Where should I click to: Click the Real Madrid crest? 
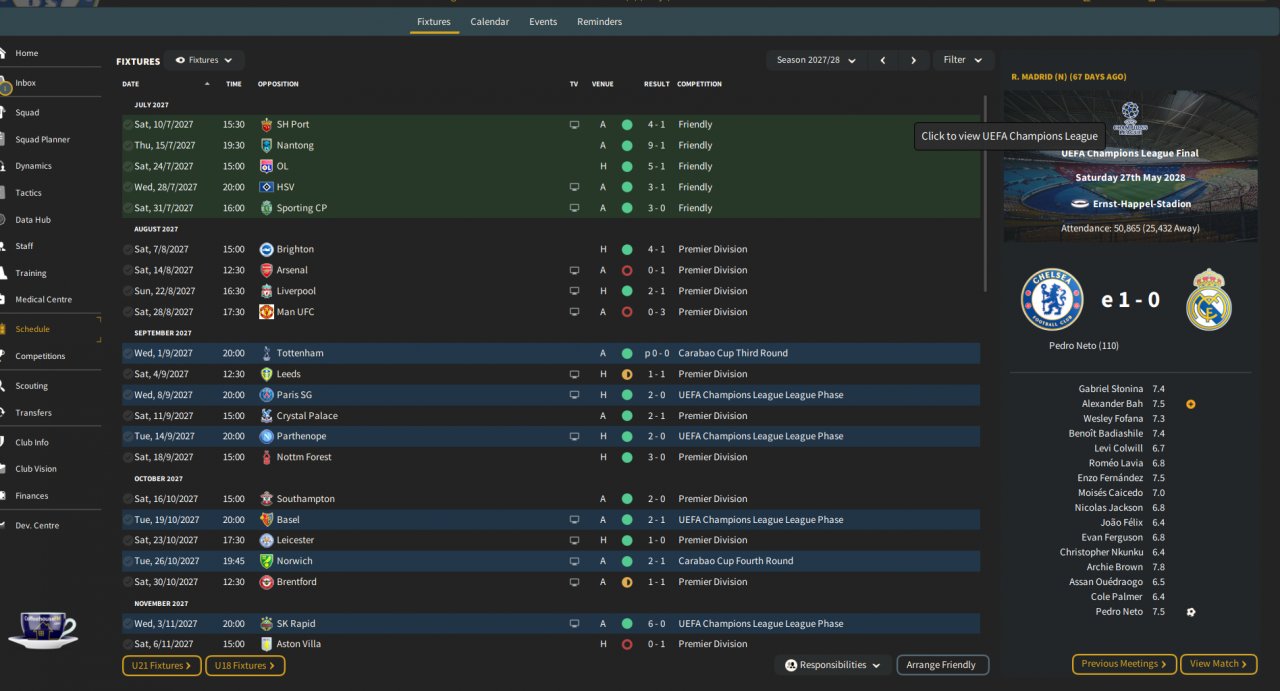click(x=1208, y=299)
